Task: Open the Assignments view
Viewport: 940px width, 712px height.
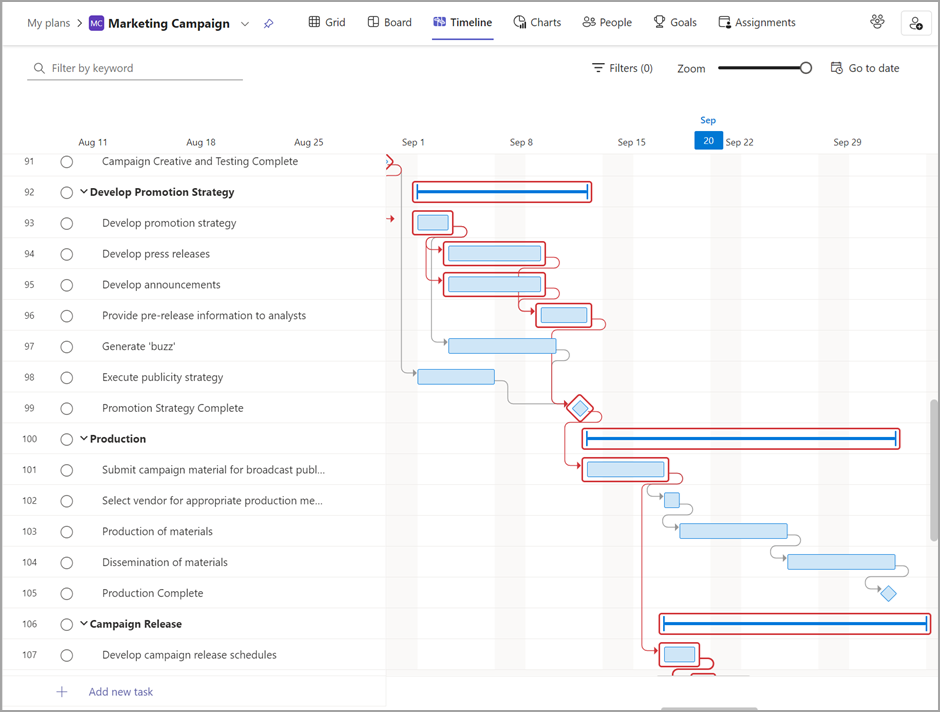Action: [757, 21]
